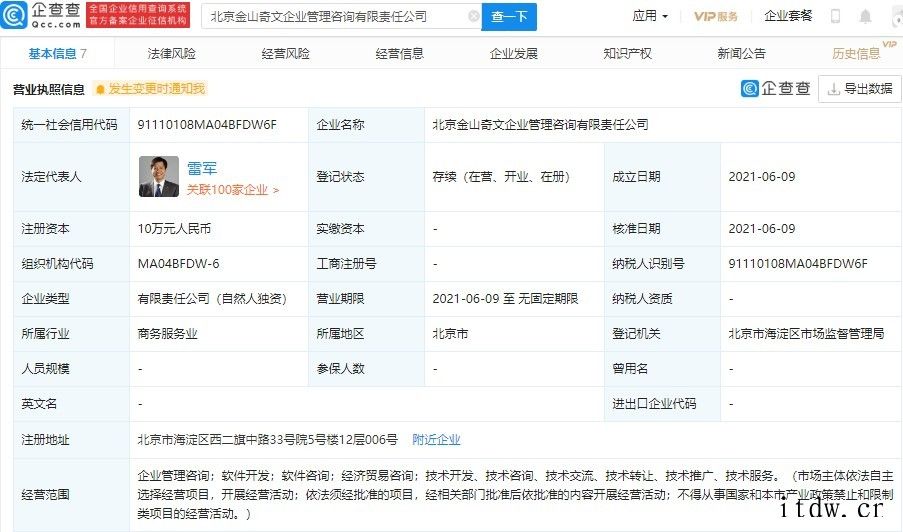This screenshot has height=532, width=903.
Task: Click organization code MA04BFDW-6
Action: 178,264
